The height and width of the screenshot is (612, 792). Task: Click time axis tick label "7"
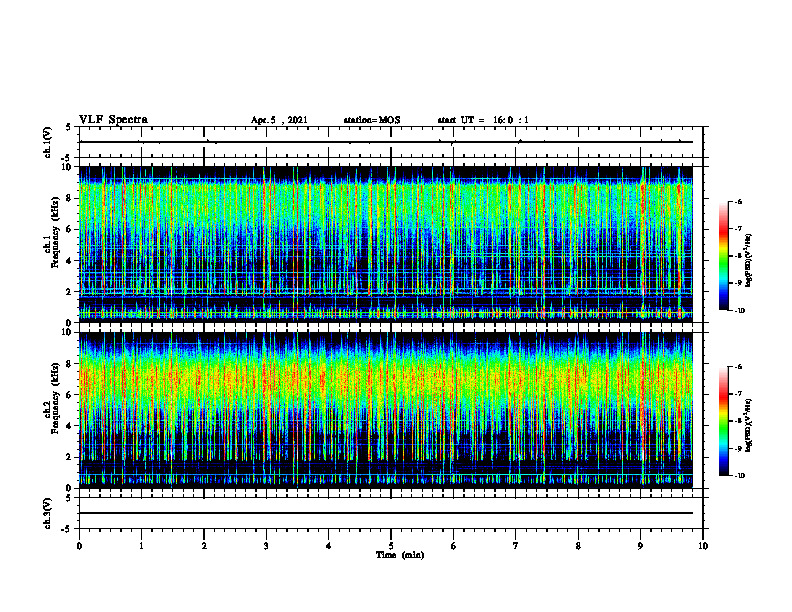[x=516, y=546]
